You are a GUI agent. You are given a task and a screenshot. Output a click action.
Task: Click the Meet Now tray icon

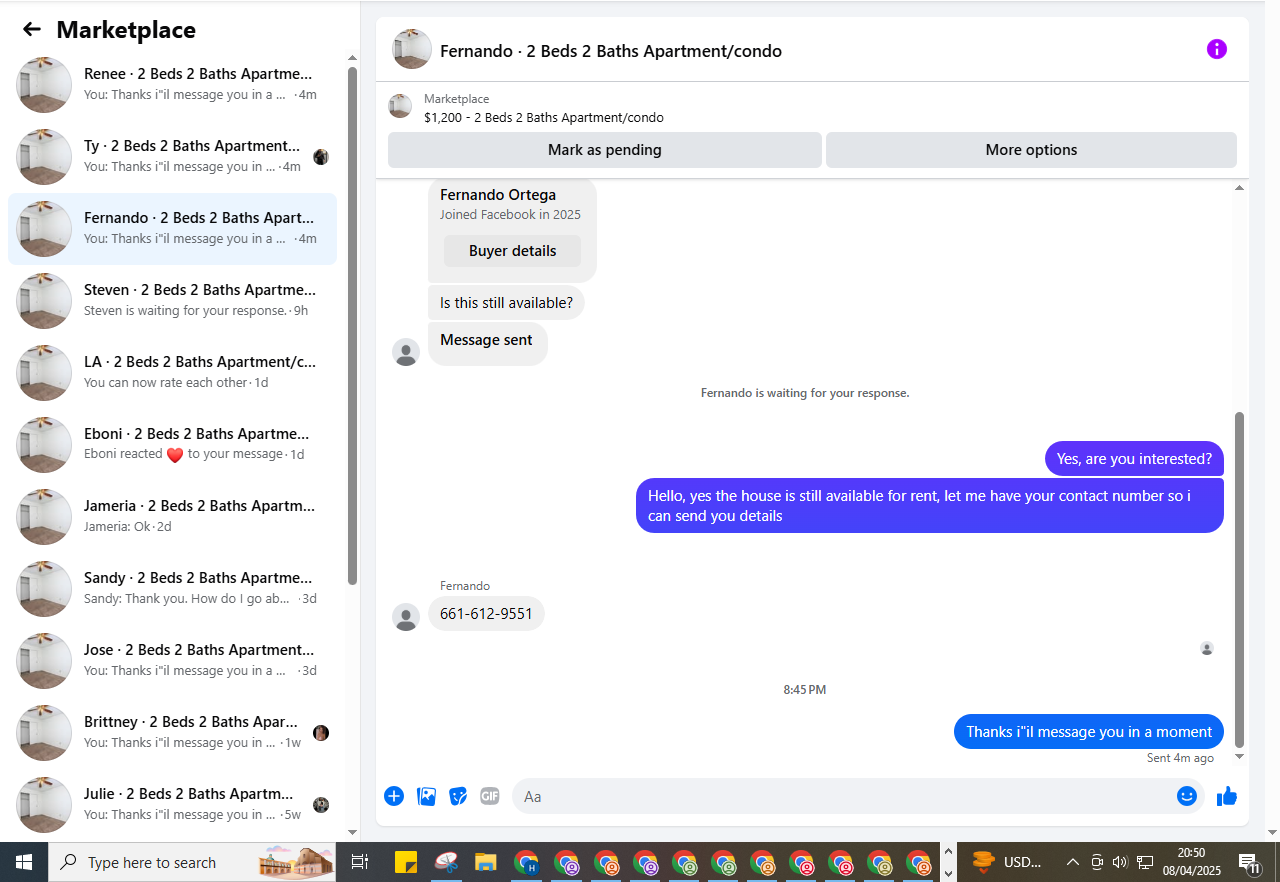point(1096,862)
